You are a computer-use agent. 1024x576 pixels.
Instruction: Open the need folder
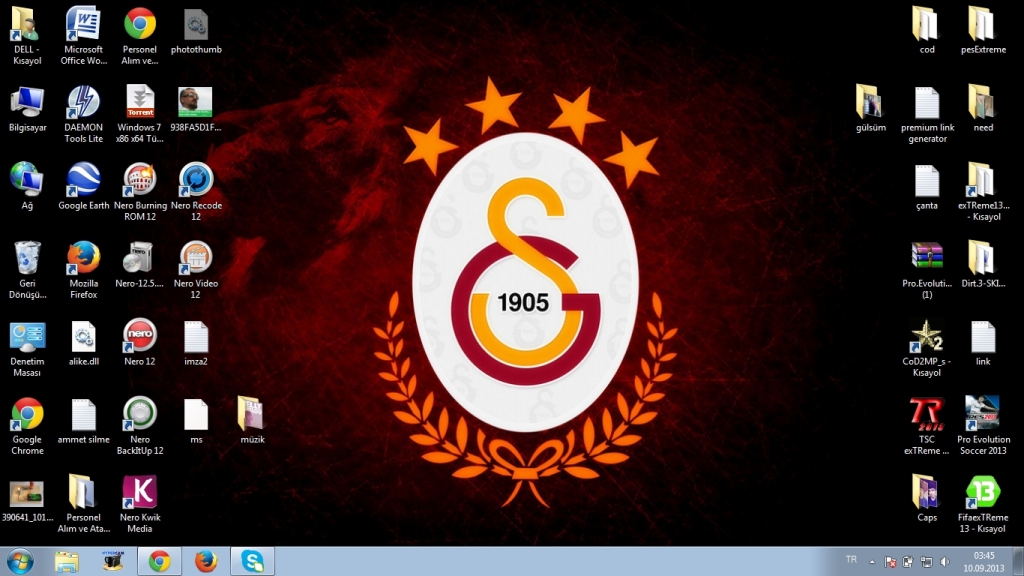[x=983, y=109]
